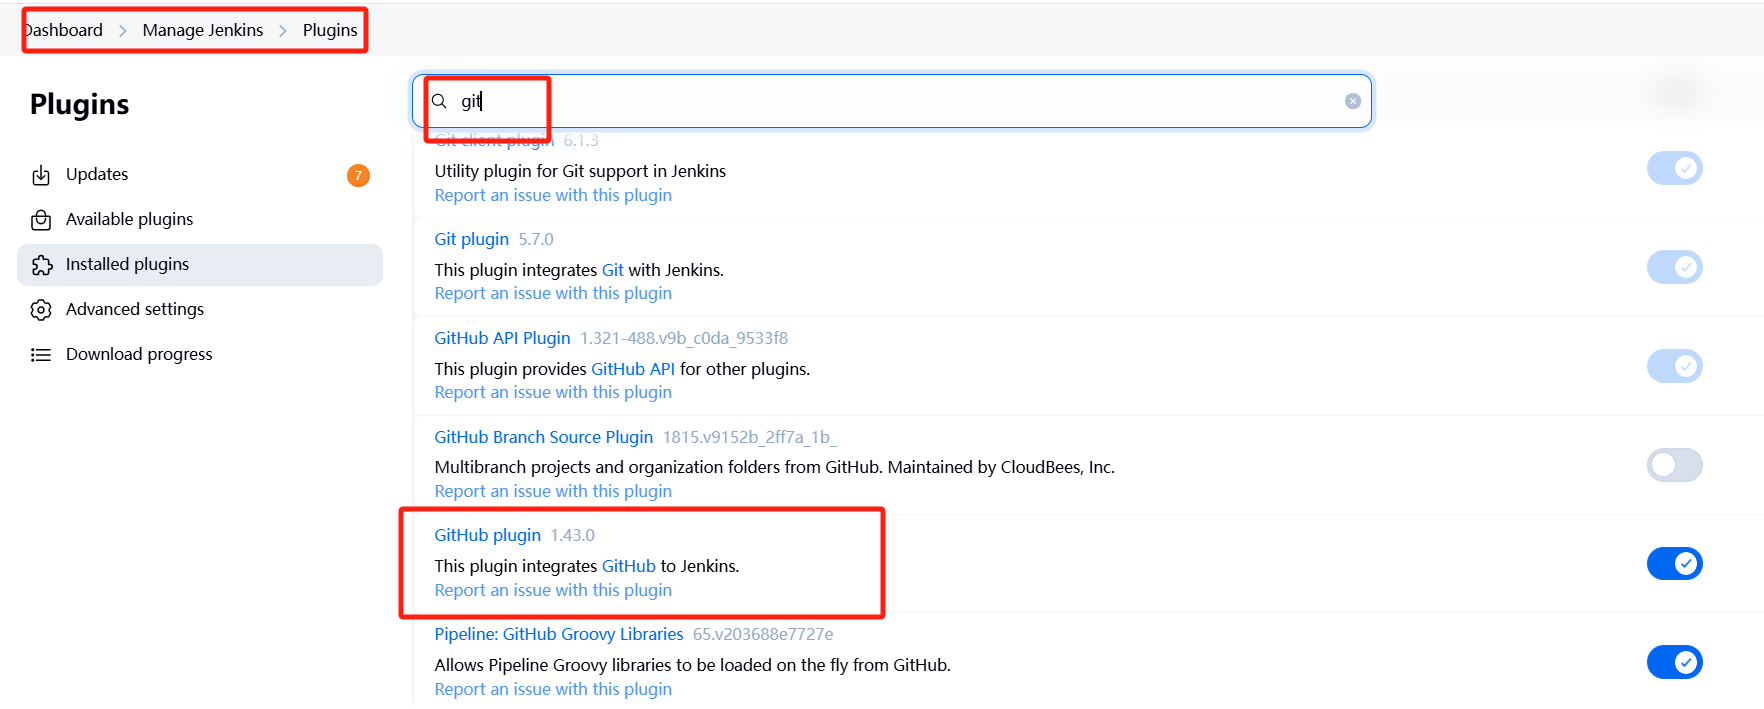The height and width of the screenshot is (709, 1764).
Task: Click the Available plugins shopping bag icon
Action: coord(41,220)
